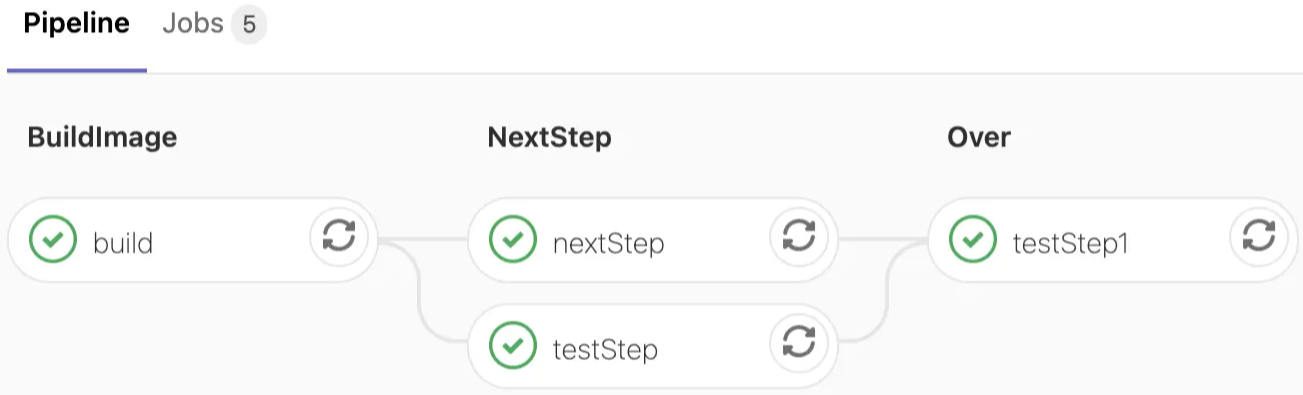Retry the testStep1 job
1303x395 pixels.
pyautogui.click(x=1258, y=239)
